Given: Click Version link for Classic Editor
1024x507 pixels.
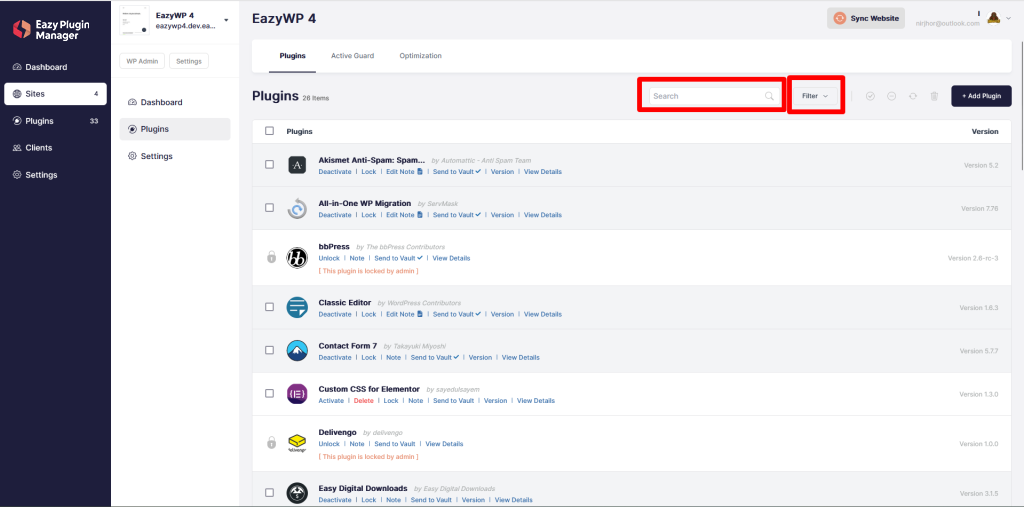Looking at the screenshot, I should pyautogui.click(x=502, y=314).
